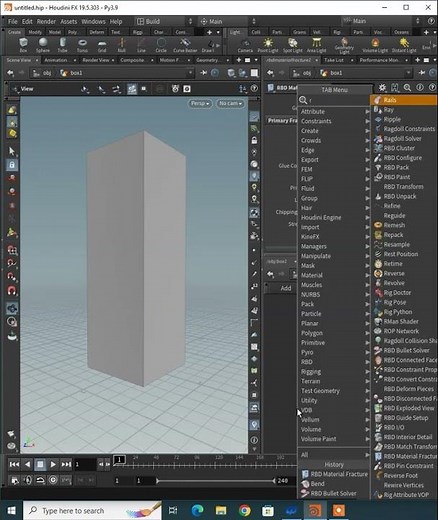Play the timeline backward
The height and width of the screenshot is (520, 438).
[x=27, y=464]
